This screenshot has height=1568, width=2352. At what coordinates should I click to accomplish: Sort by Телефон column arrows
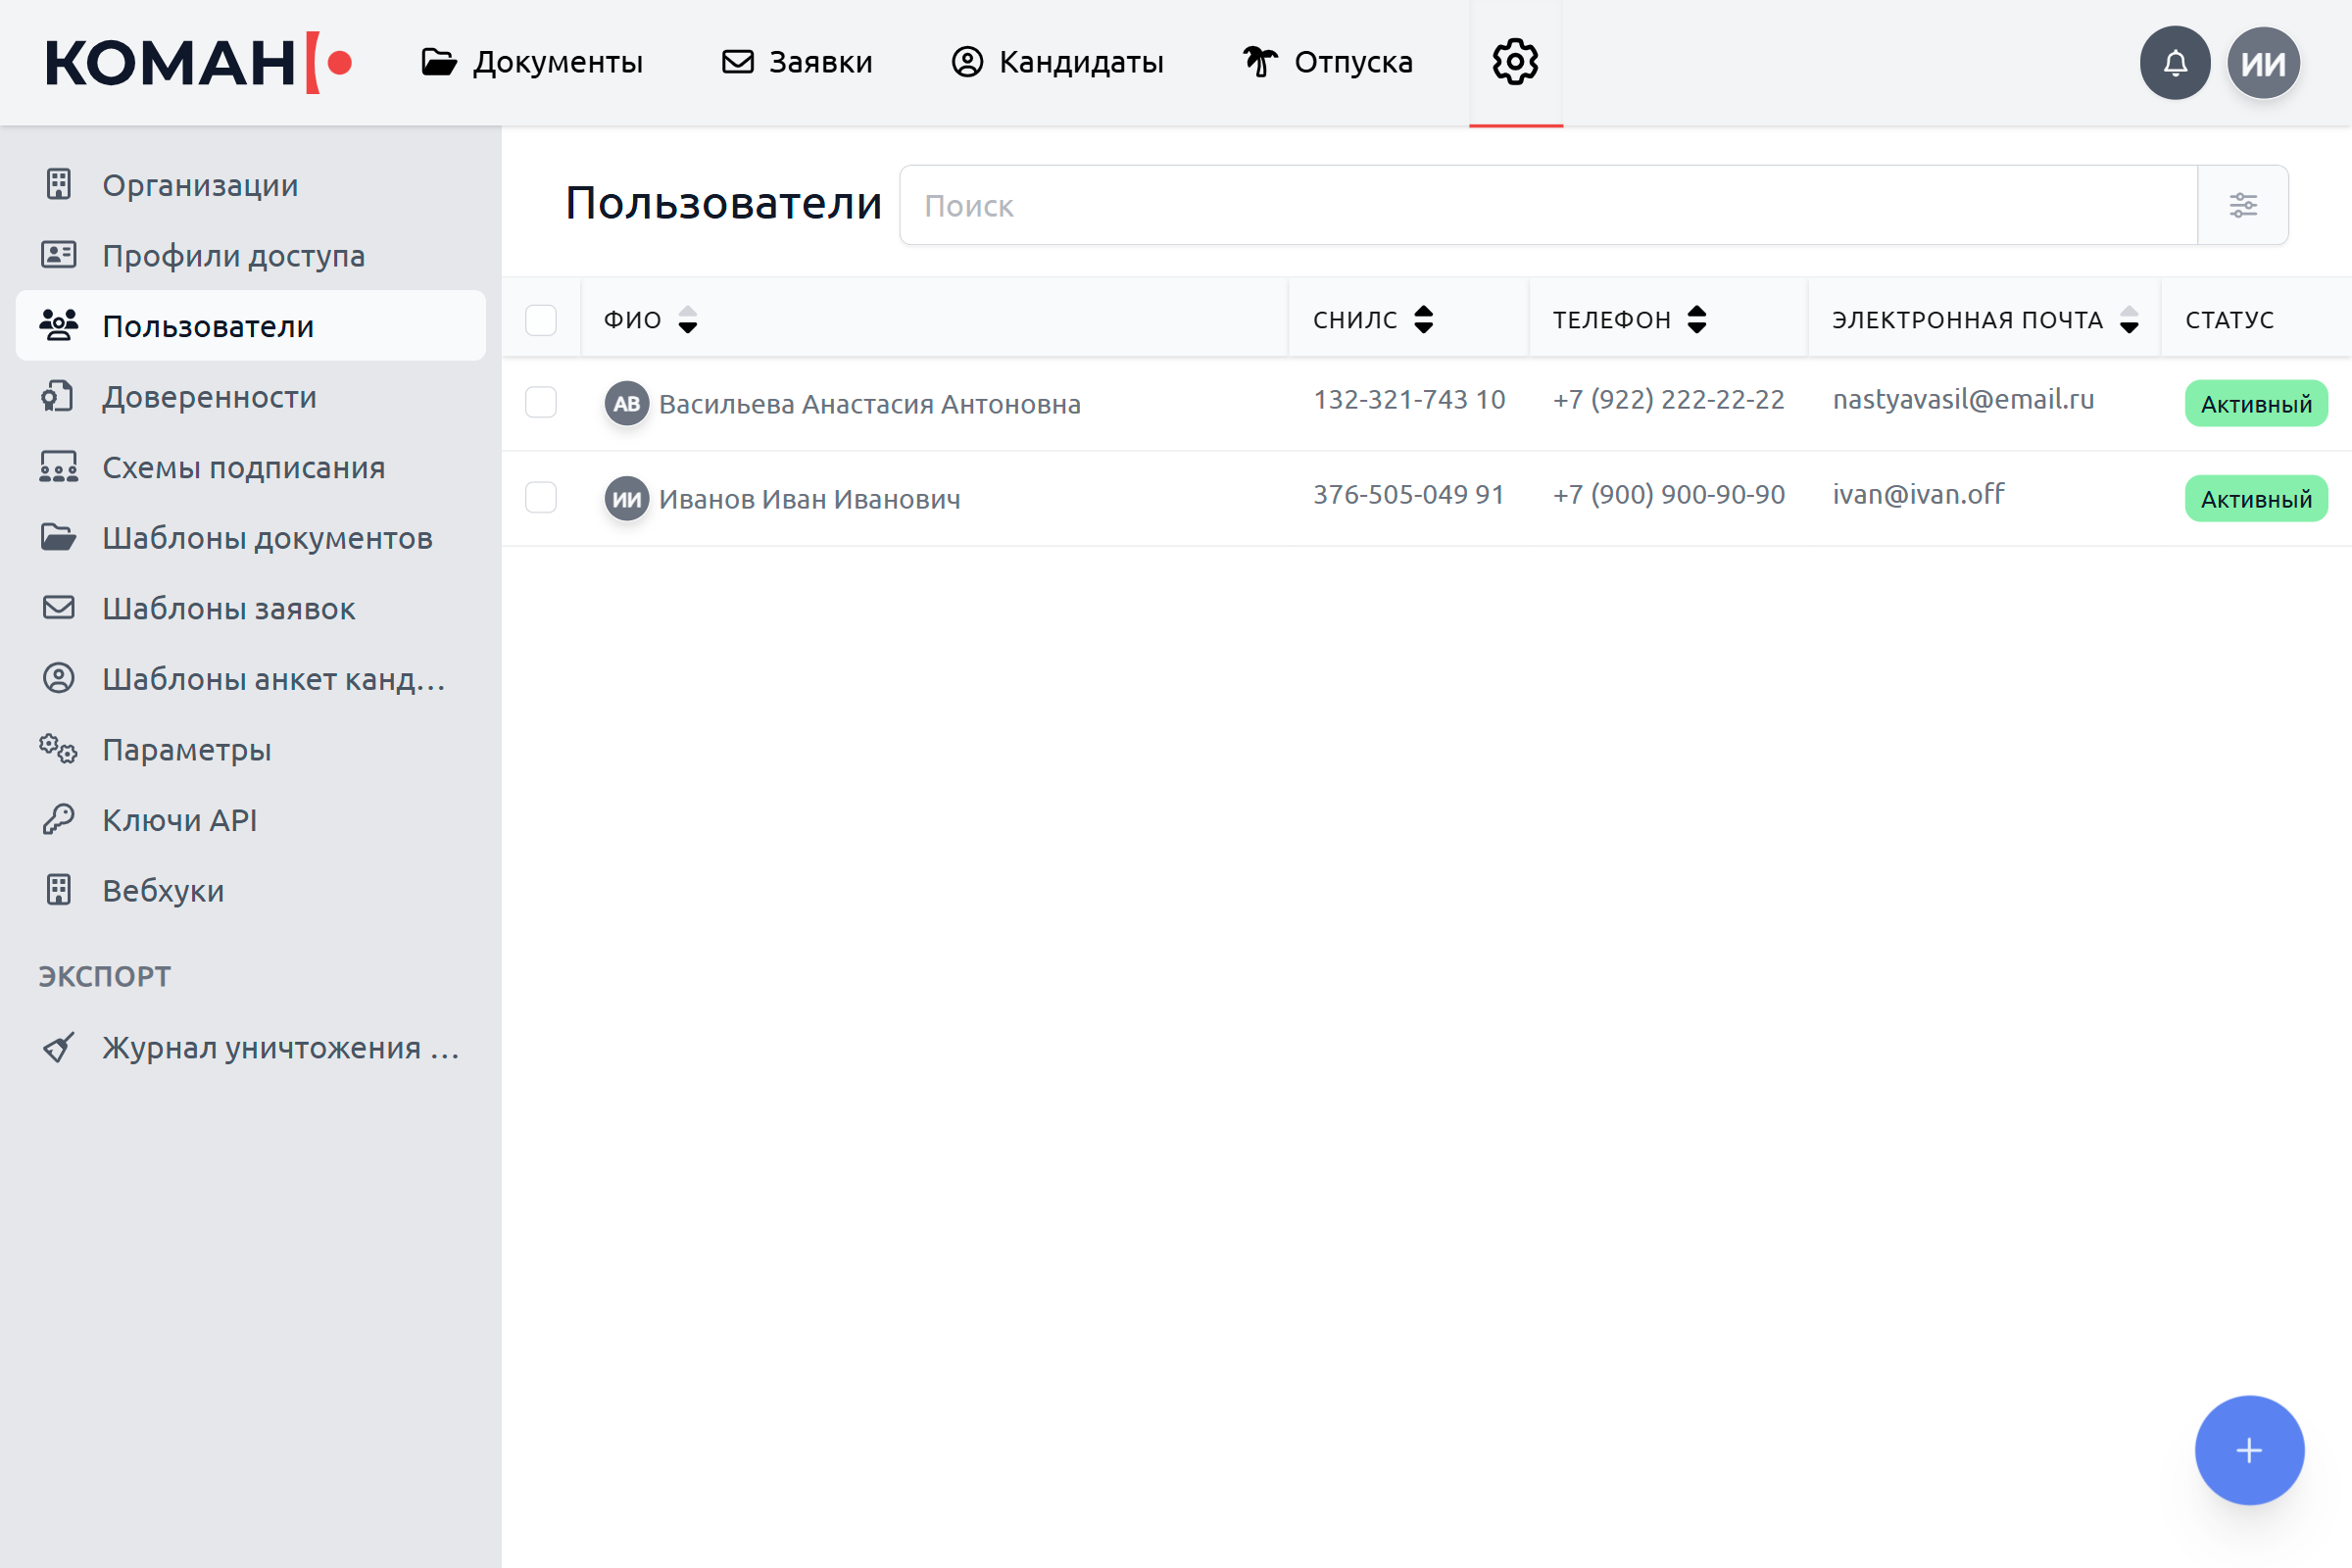coord(1697,320)
